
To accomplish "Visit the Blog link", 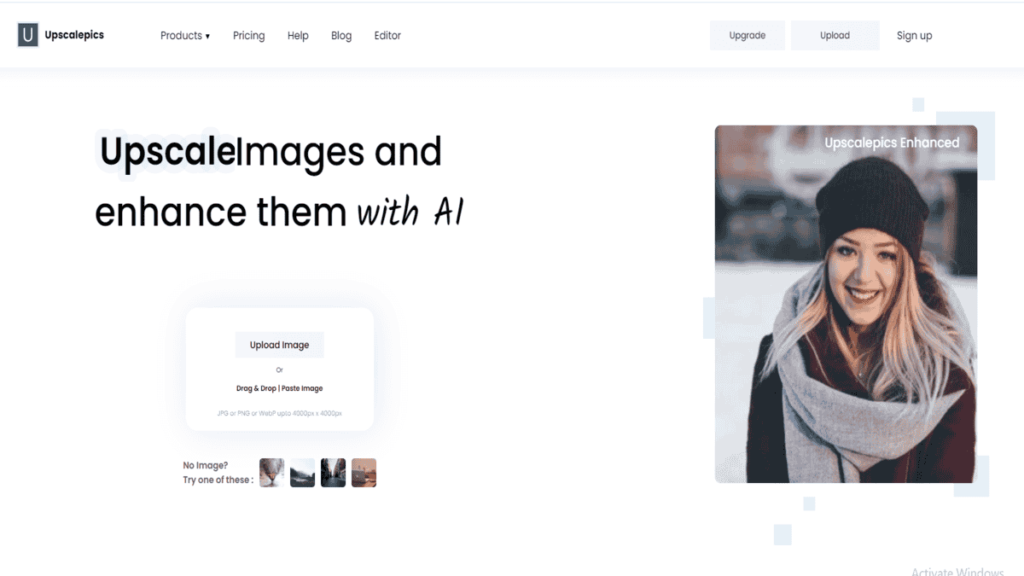I will coord(341,35).
